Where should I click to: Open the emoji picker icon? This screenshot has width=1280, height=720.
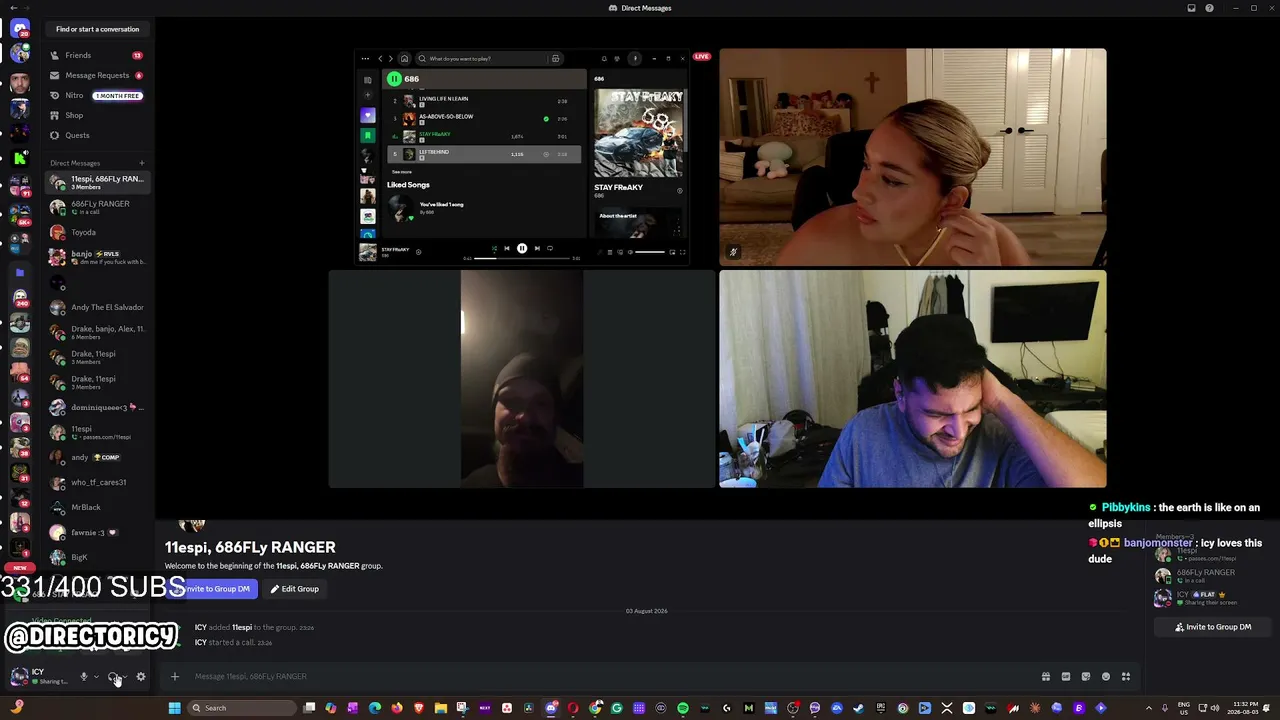1106,676
